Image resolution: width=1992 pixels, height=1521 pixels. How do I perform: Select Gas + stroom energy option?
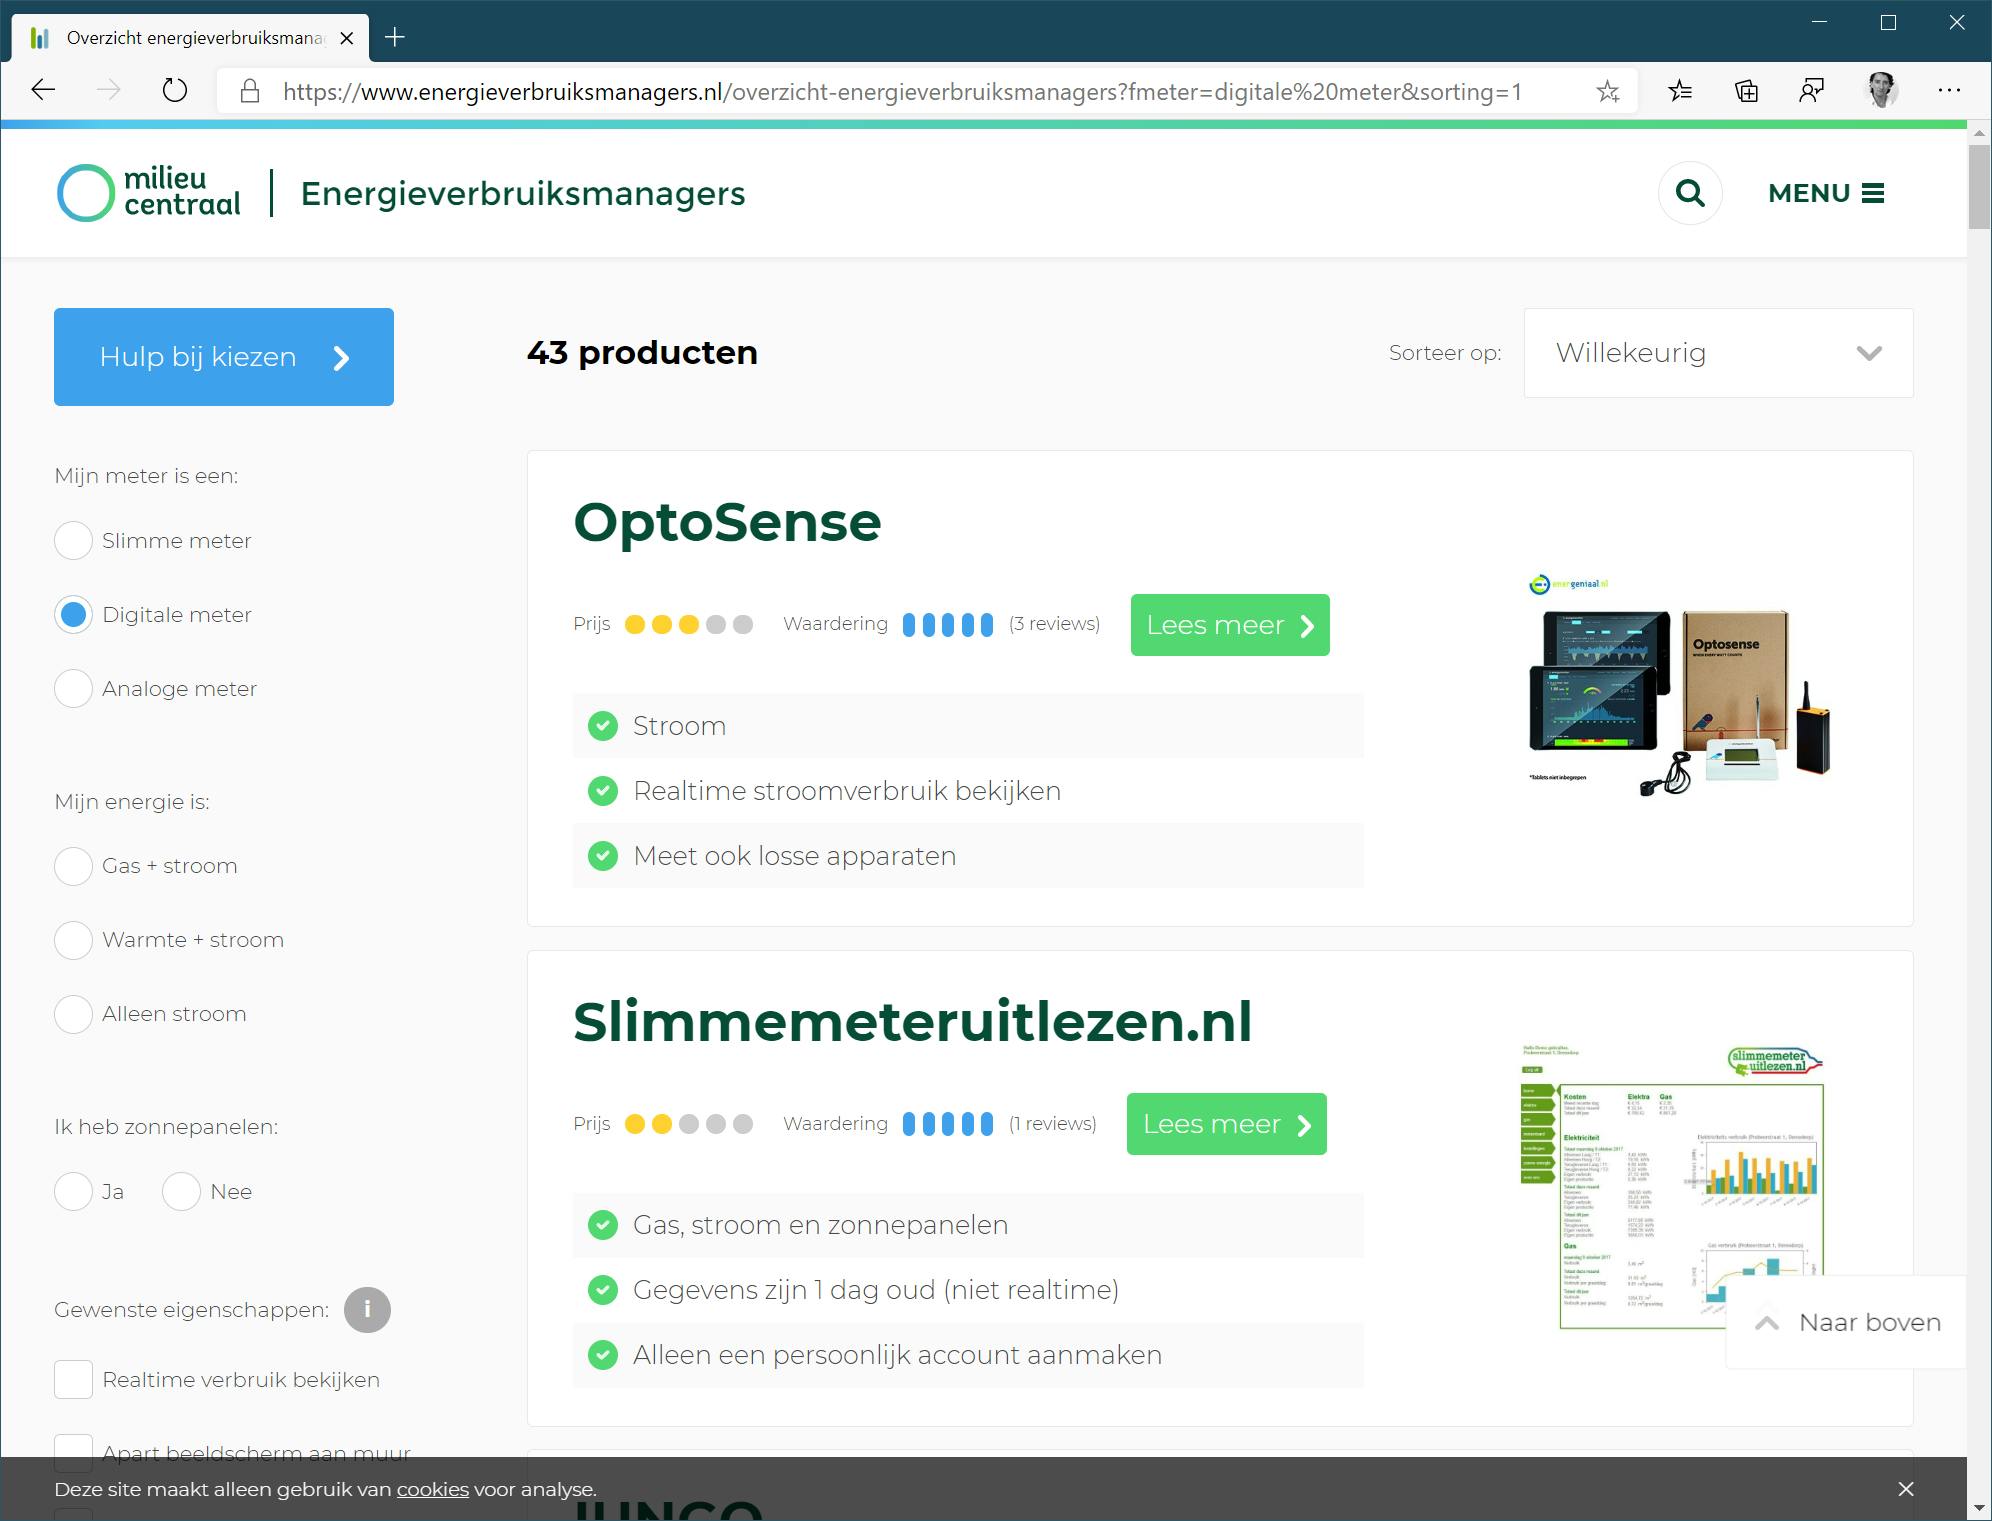coord(73,866)
